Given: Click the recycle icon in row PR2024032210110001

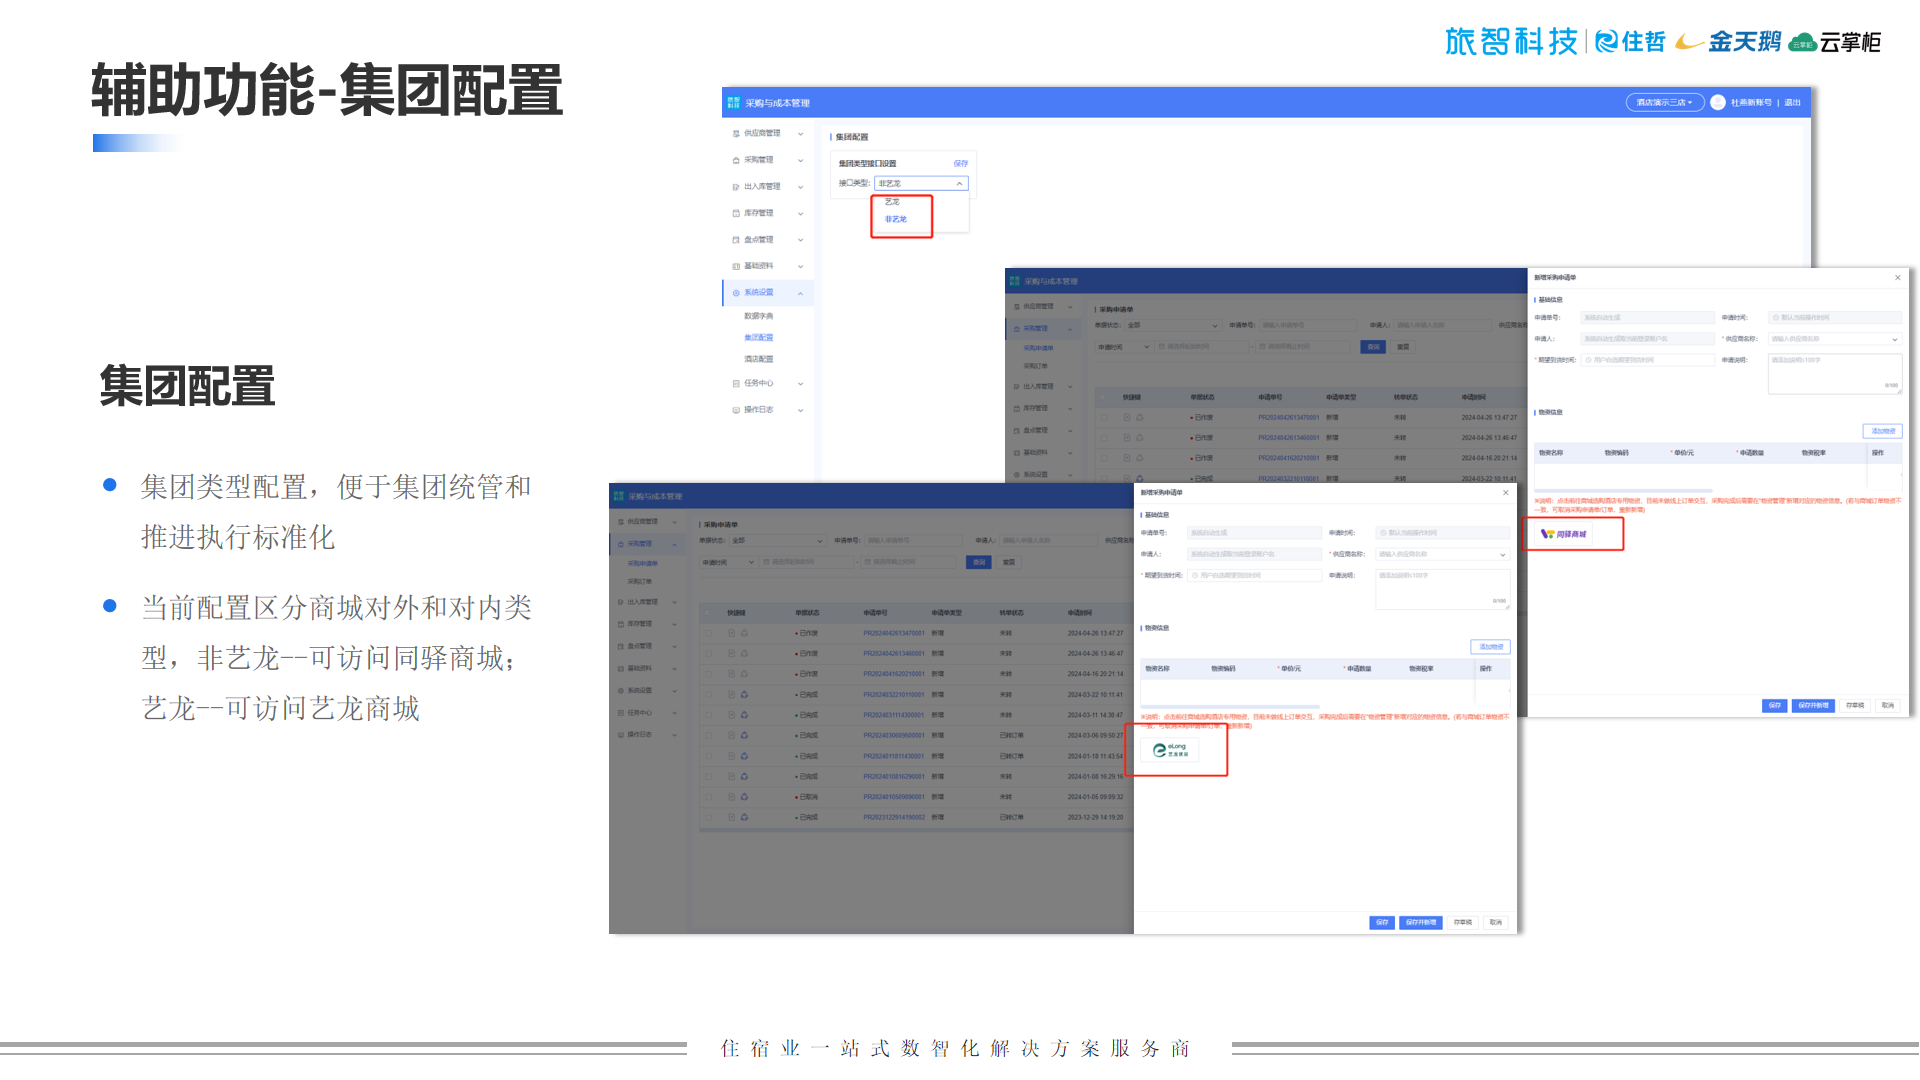Looking at the screenshot, I should 744,694.
